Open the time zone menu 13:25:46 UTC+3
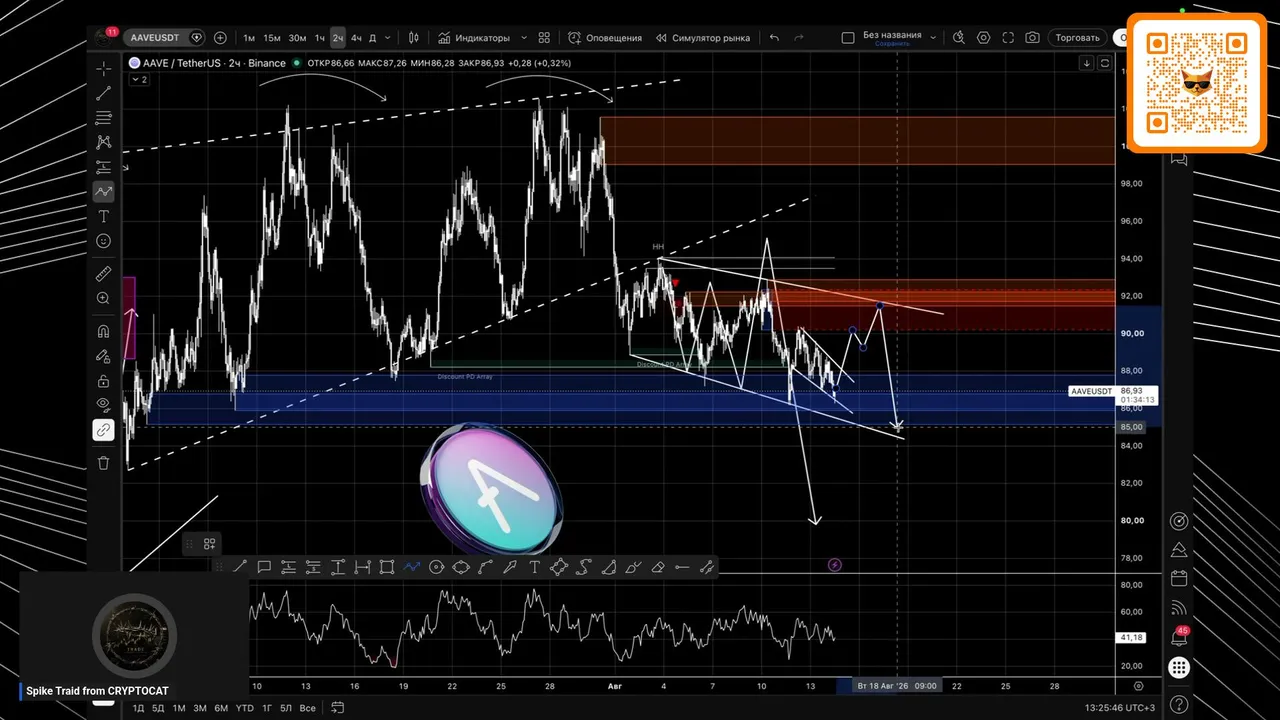 tap(1119, 708)
